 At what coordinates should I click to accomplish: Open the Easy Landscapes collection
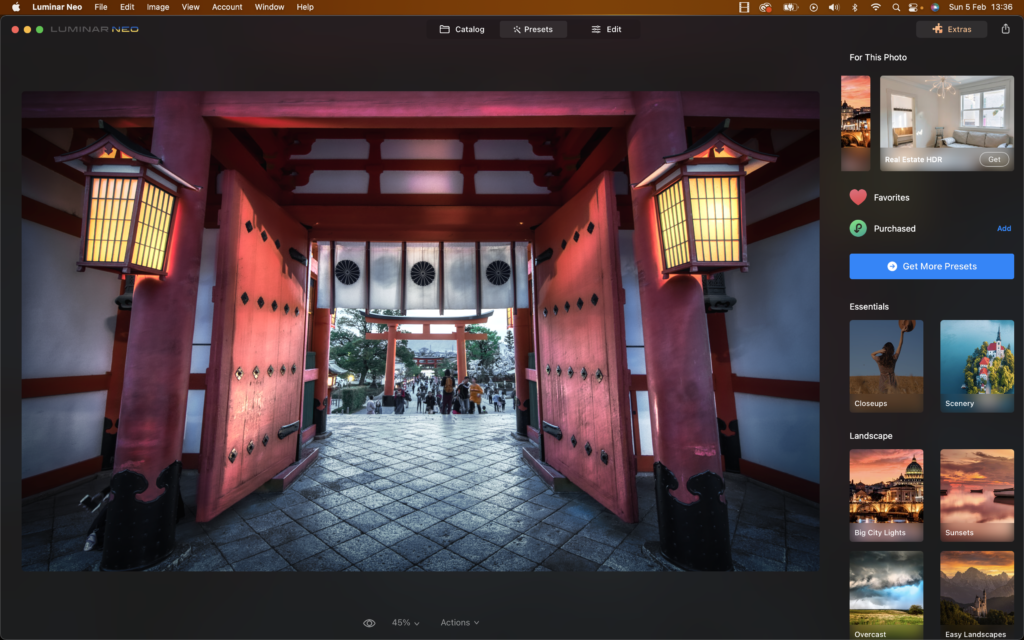tap(977, 596)
